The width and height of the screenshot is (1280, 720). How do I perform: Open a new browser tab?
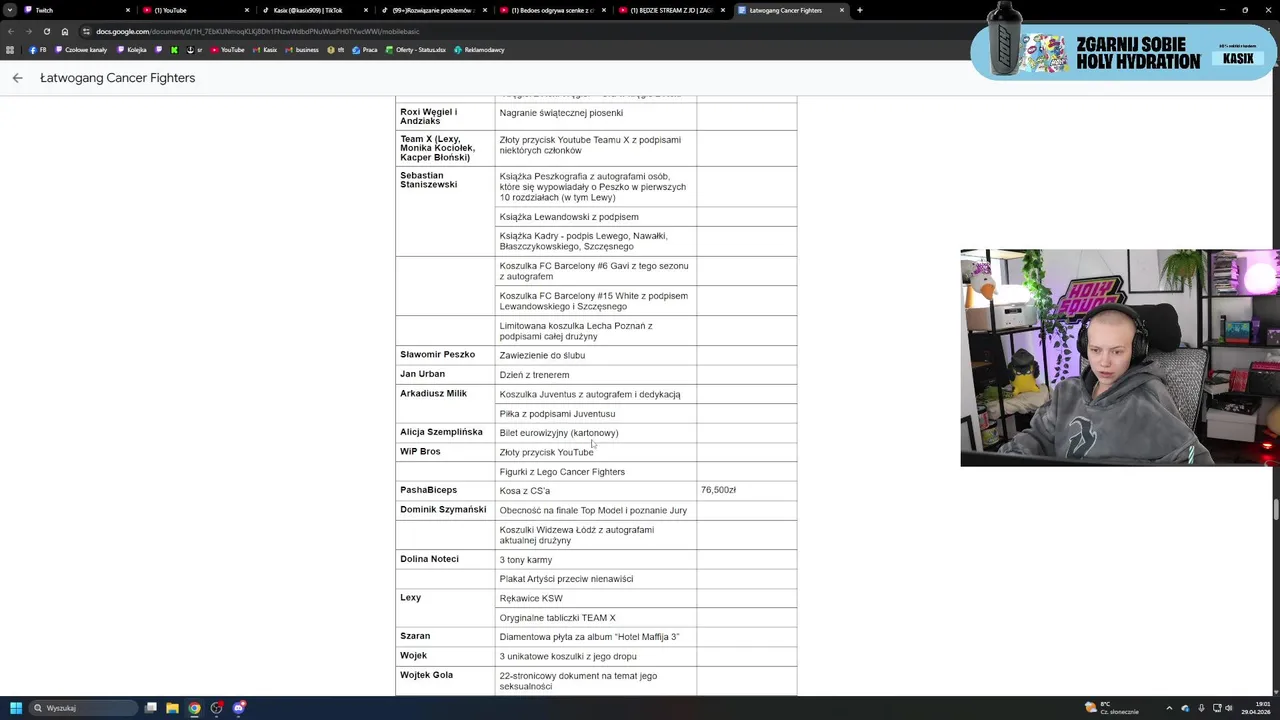[860, 10]
